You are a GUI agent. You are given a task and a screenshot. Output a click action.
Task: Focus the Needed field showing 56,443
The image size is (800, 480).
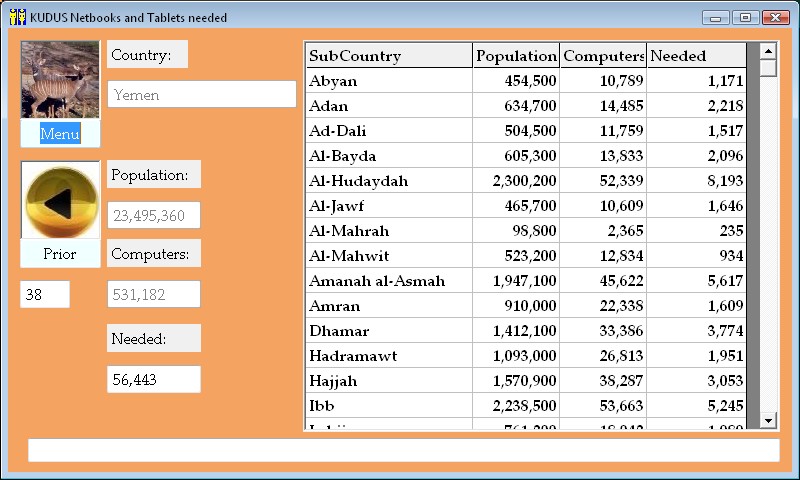(154, 380)
